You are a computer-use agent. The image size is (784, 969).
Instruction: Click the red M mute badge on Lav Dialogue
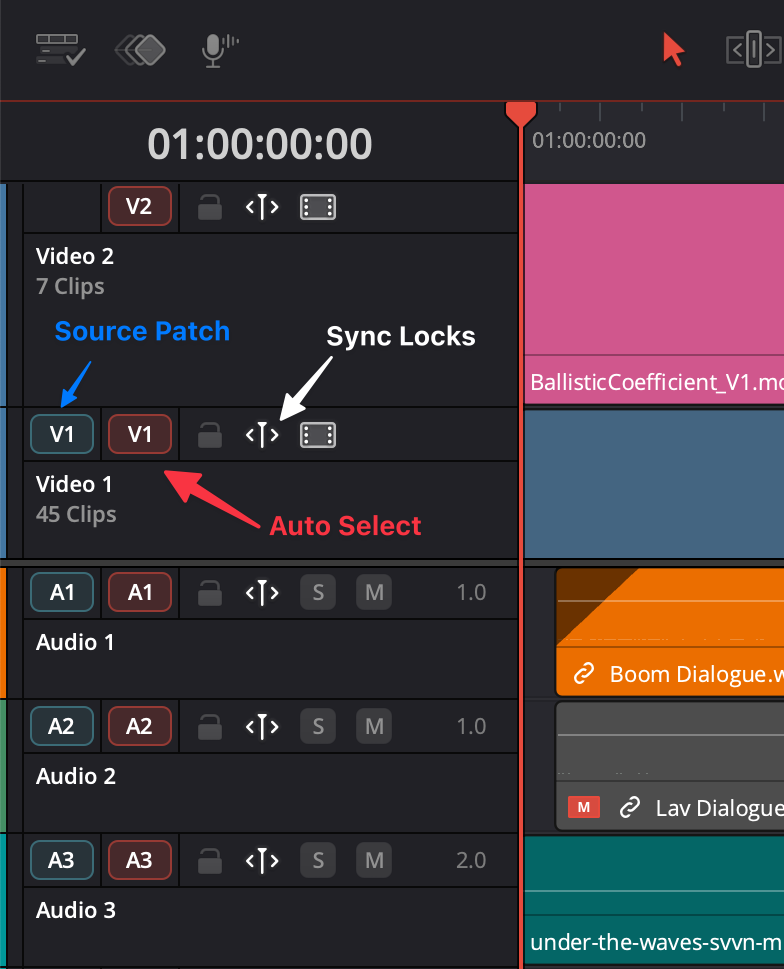(x=584, y=807)
